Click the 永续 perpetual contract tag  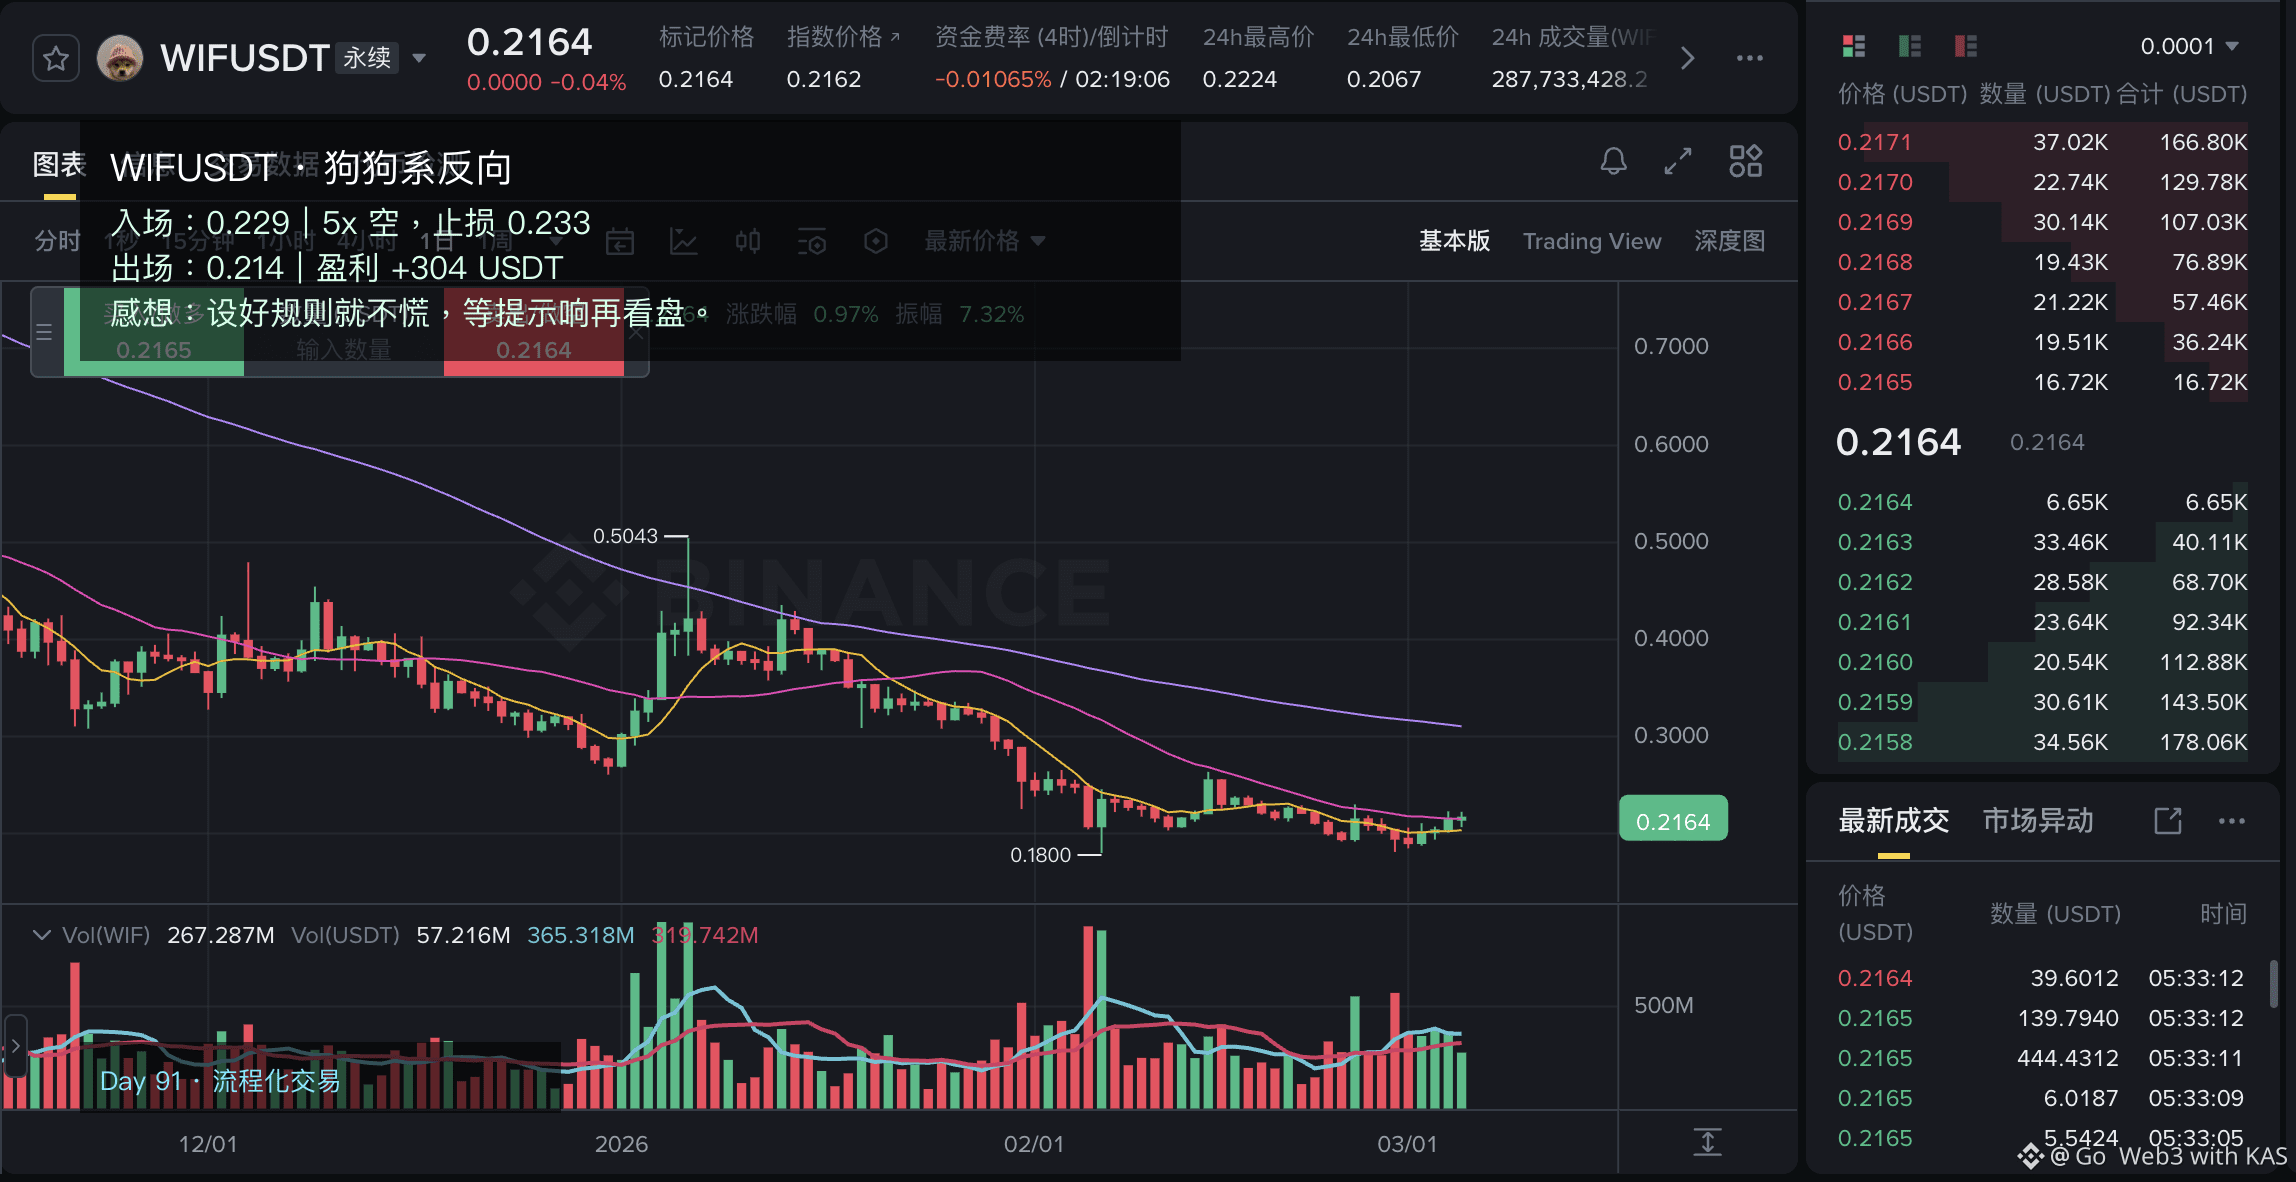(367, 58)
